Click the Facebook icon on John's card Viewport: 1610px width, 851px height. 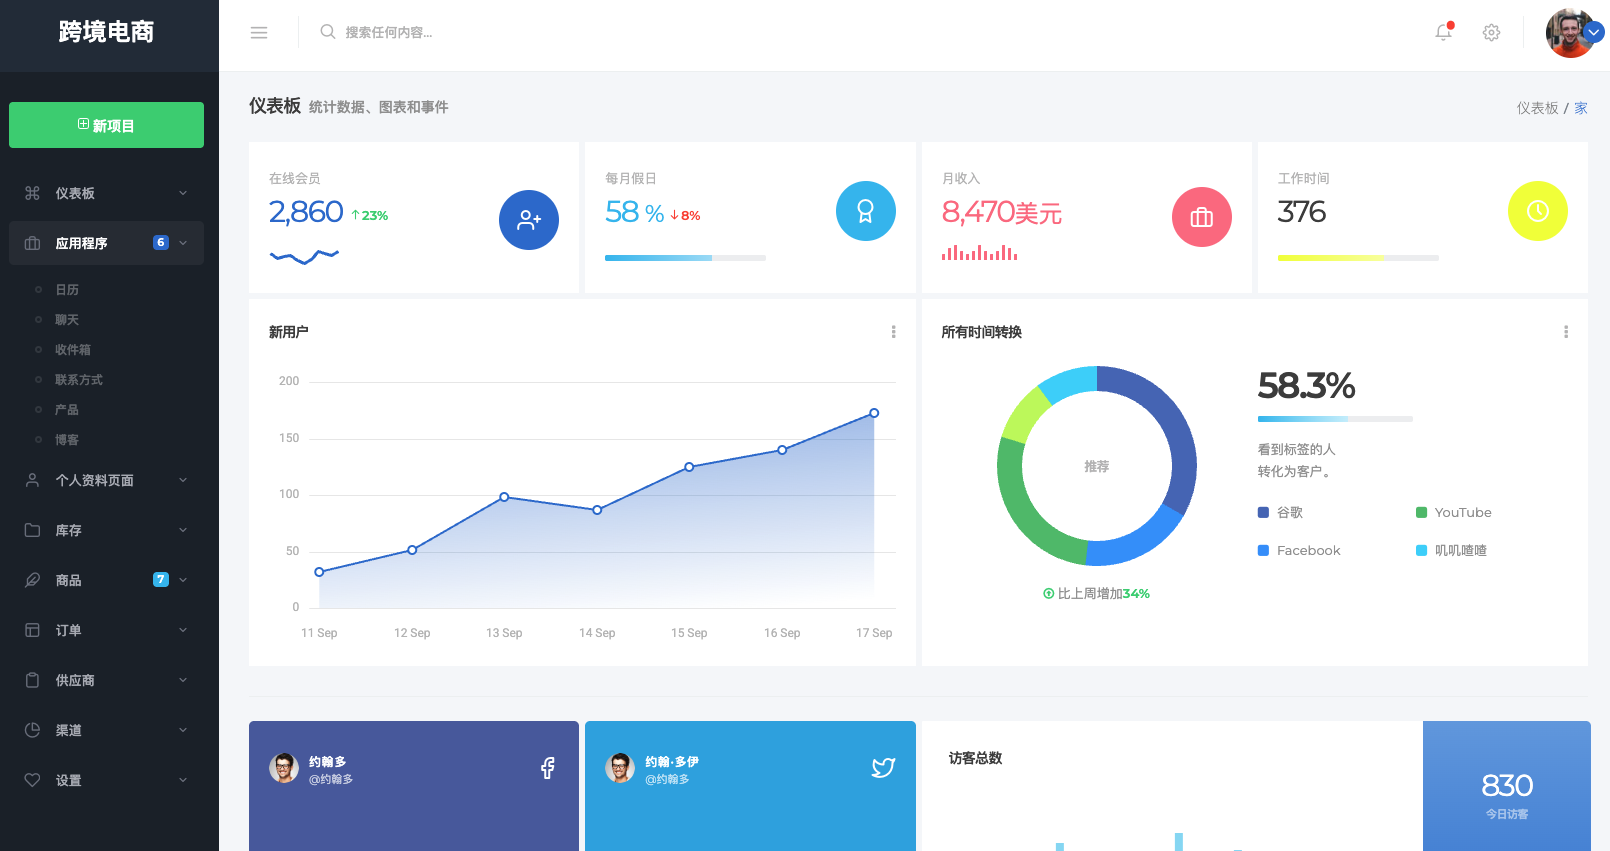pyautogui.click(x=548, y=768)
